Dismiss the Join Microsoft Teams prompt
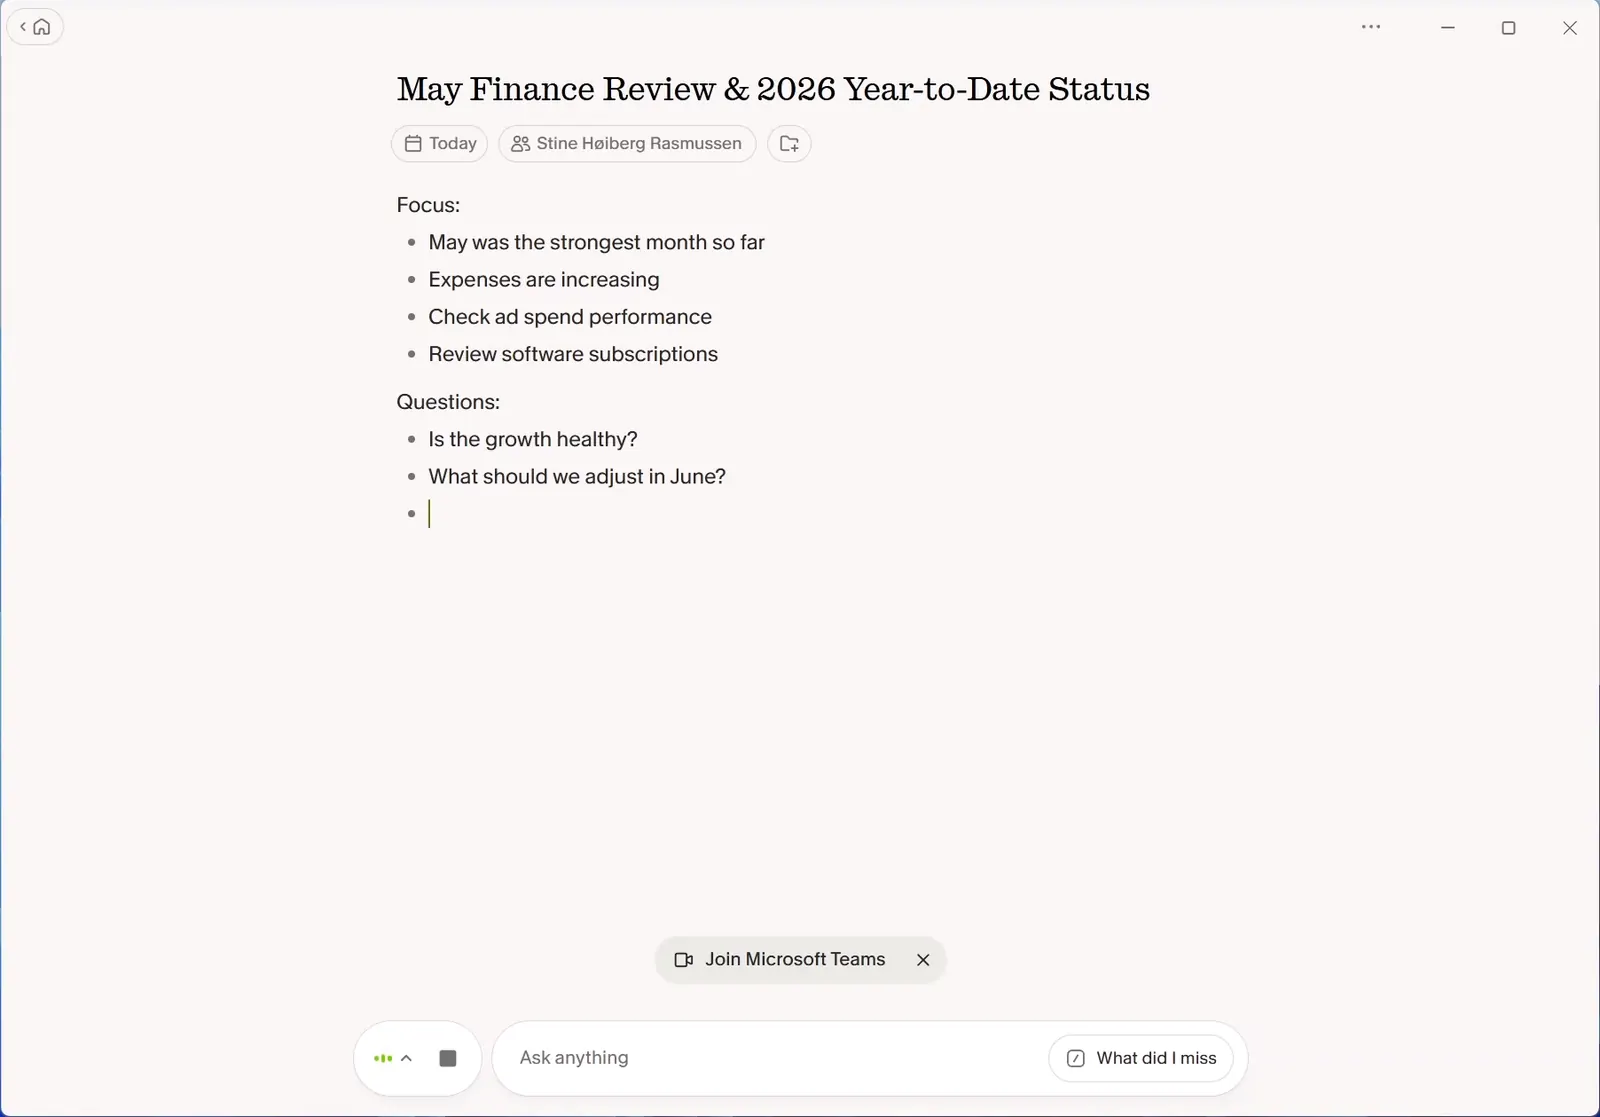1600x1117 pixels. 923,960
